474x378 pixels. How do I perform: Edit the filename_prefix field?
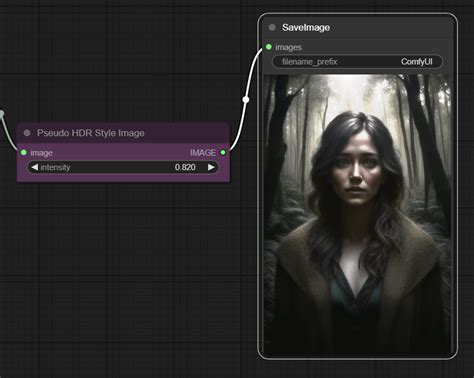coord(357,62)
